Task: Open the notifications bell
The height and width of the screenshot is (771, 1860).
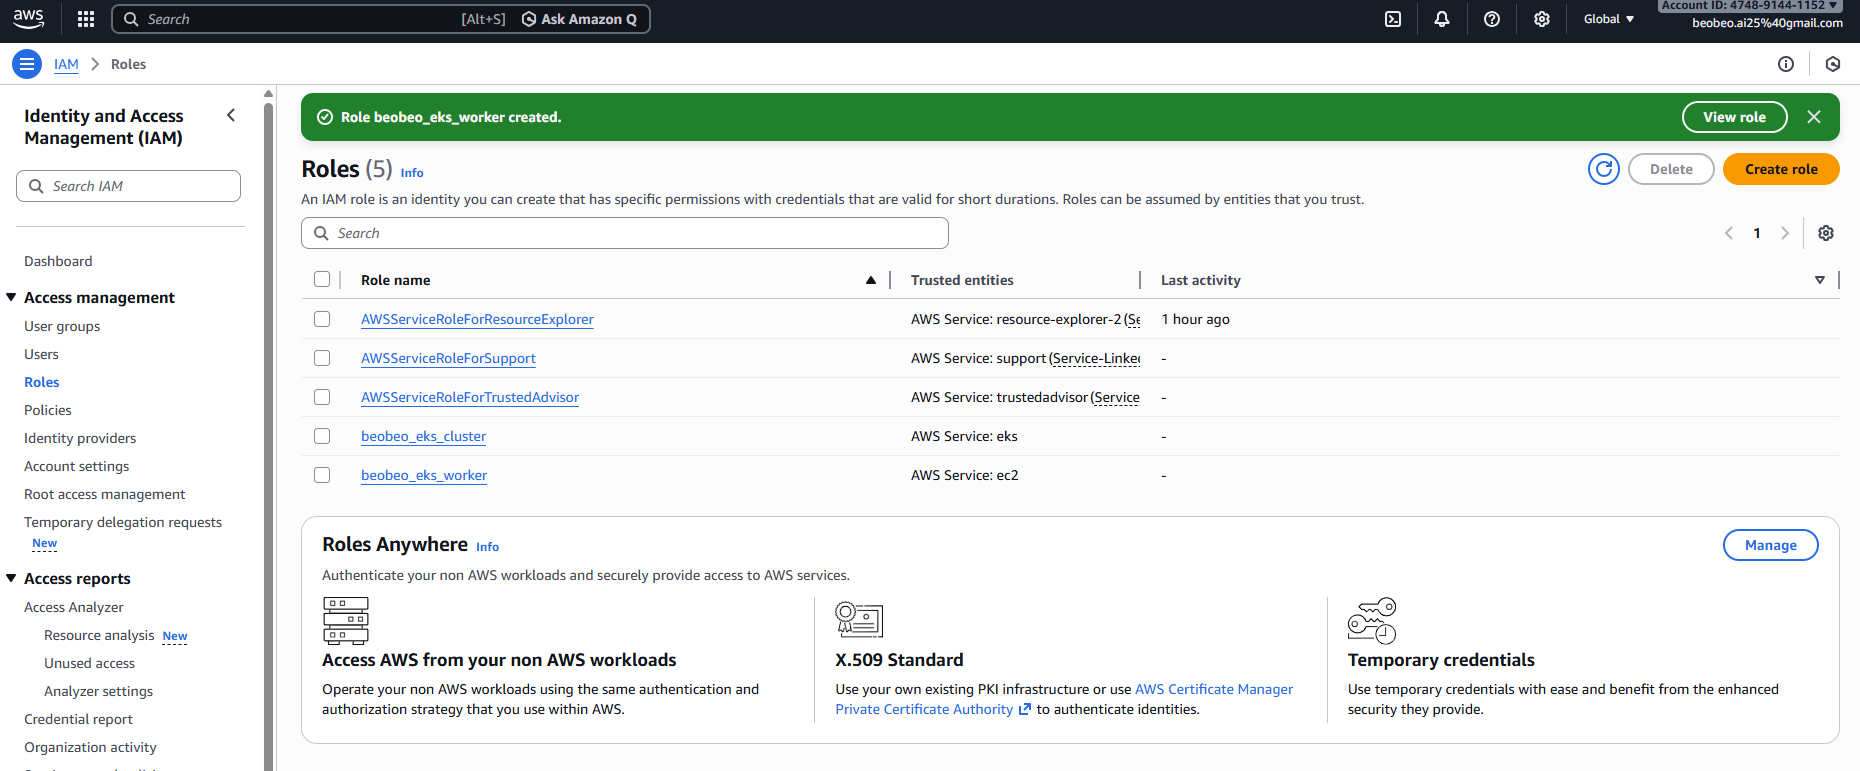Action: click(x=1442, y=19)
